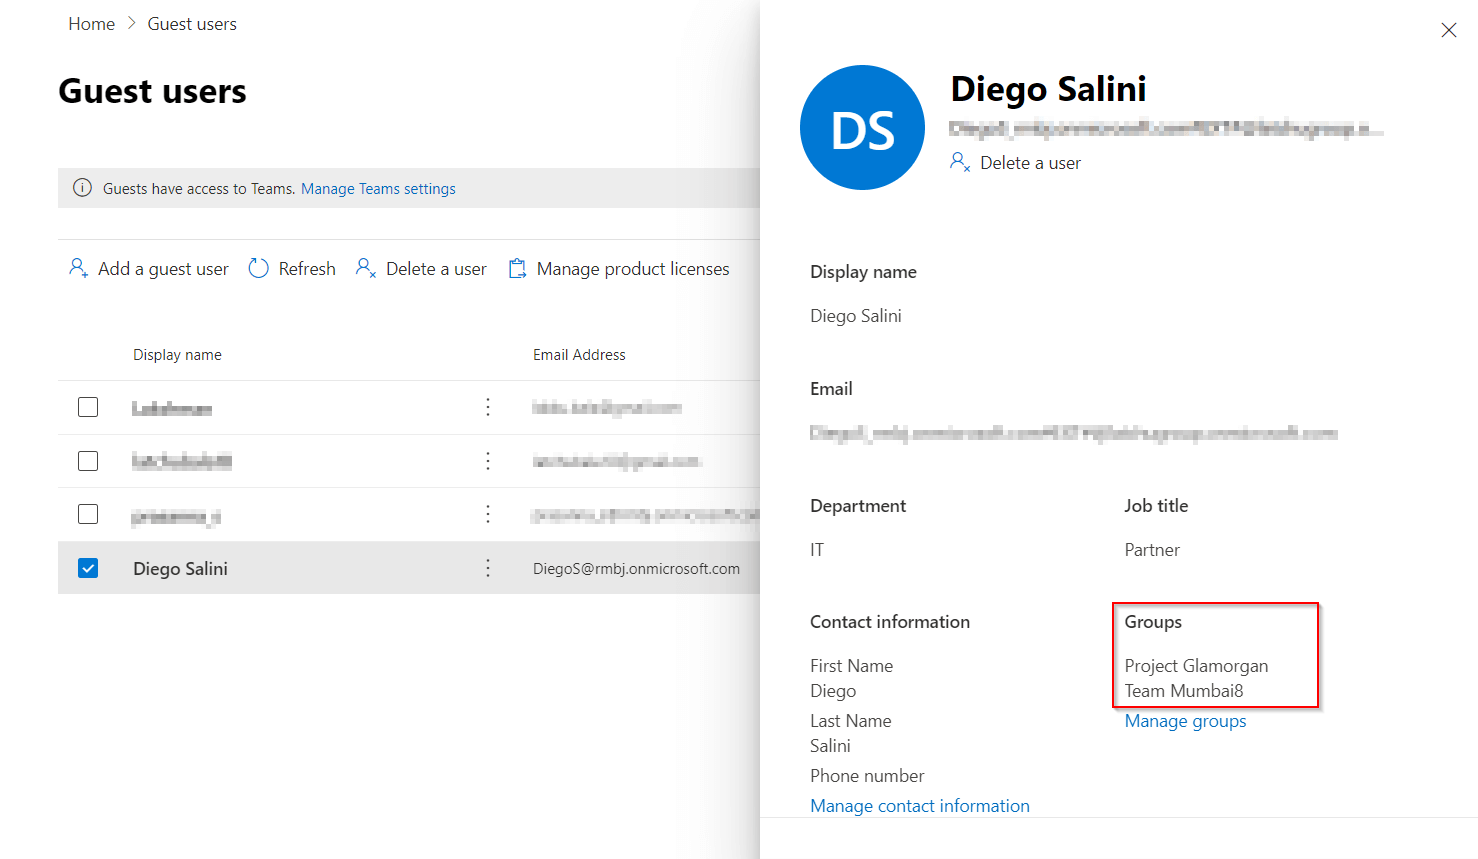This screenshot has width=1478, height=859.
Task: Select the checkbox on the second guest row
Action: [x=88, y=460]
